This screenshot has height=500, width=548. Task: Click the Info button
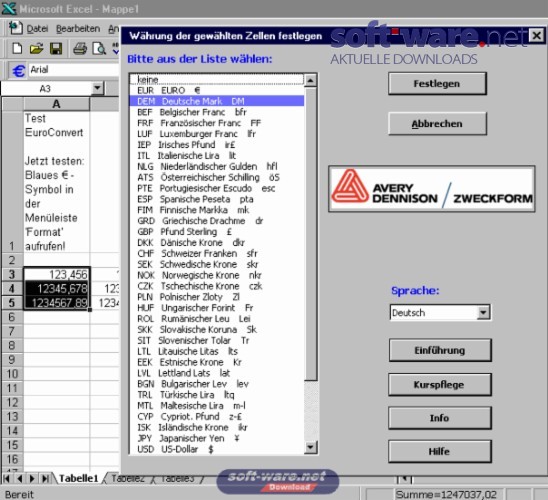(x=440, y=418)
